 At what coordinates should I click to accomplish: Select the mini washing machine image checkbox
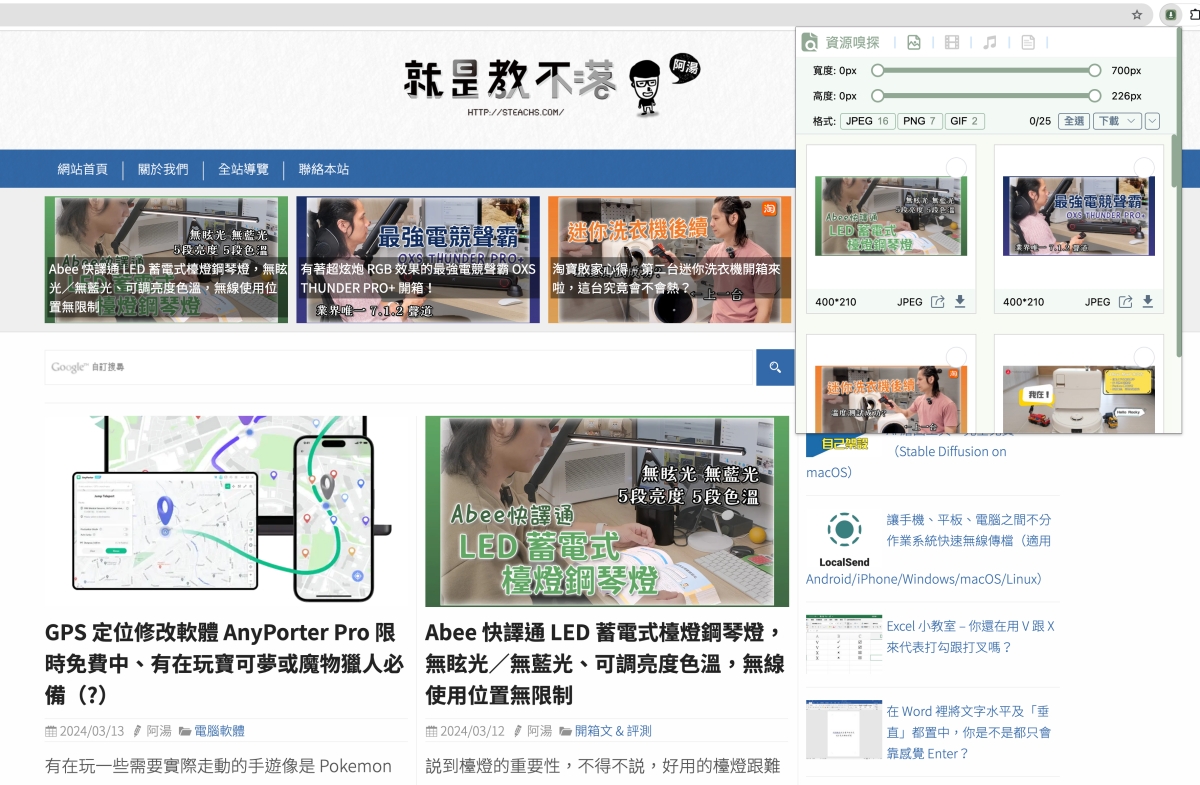click(x=956, y=357)
